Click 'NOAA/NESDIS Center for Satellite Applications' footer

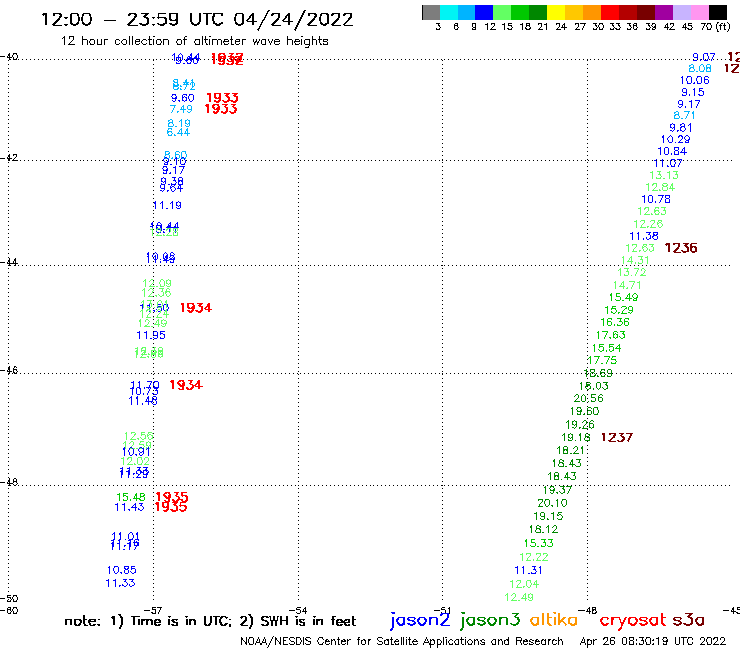click(x=362, y=641)
